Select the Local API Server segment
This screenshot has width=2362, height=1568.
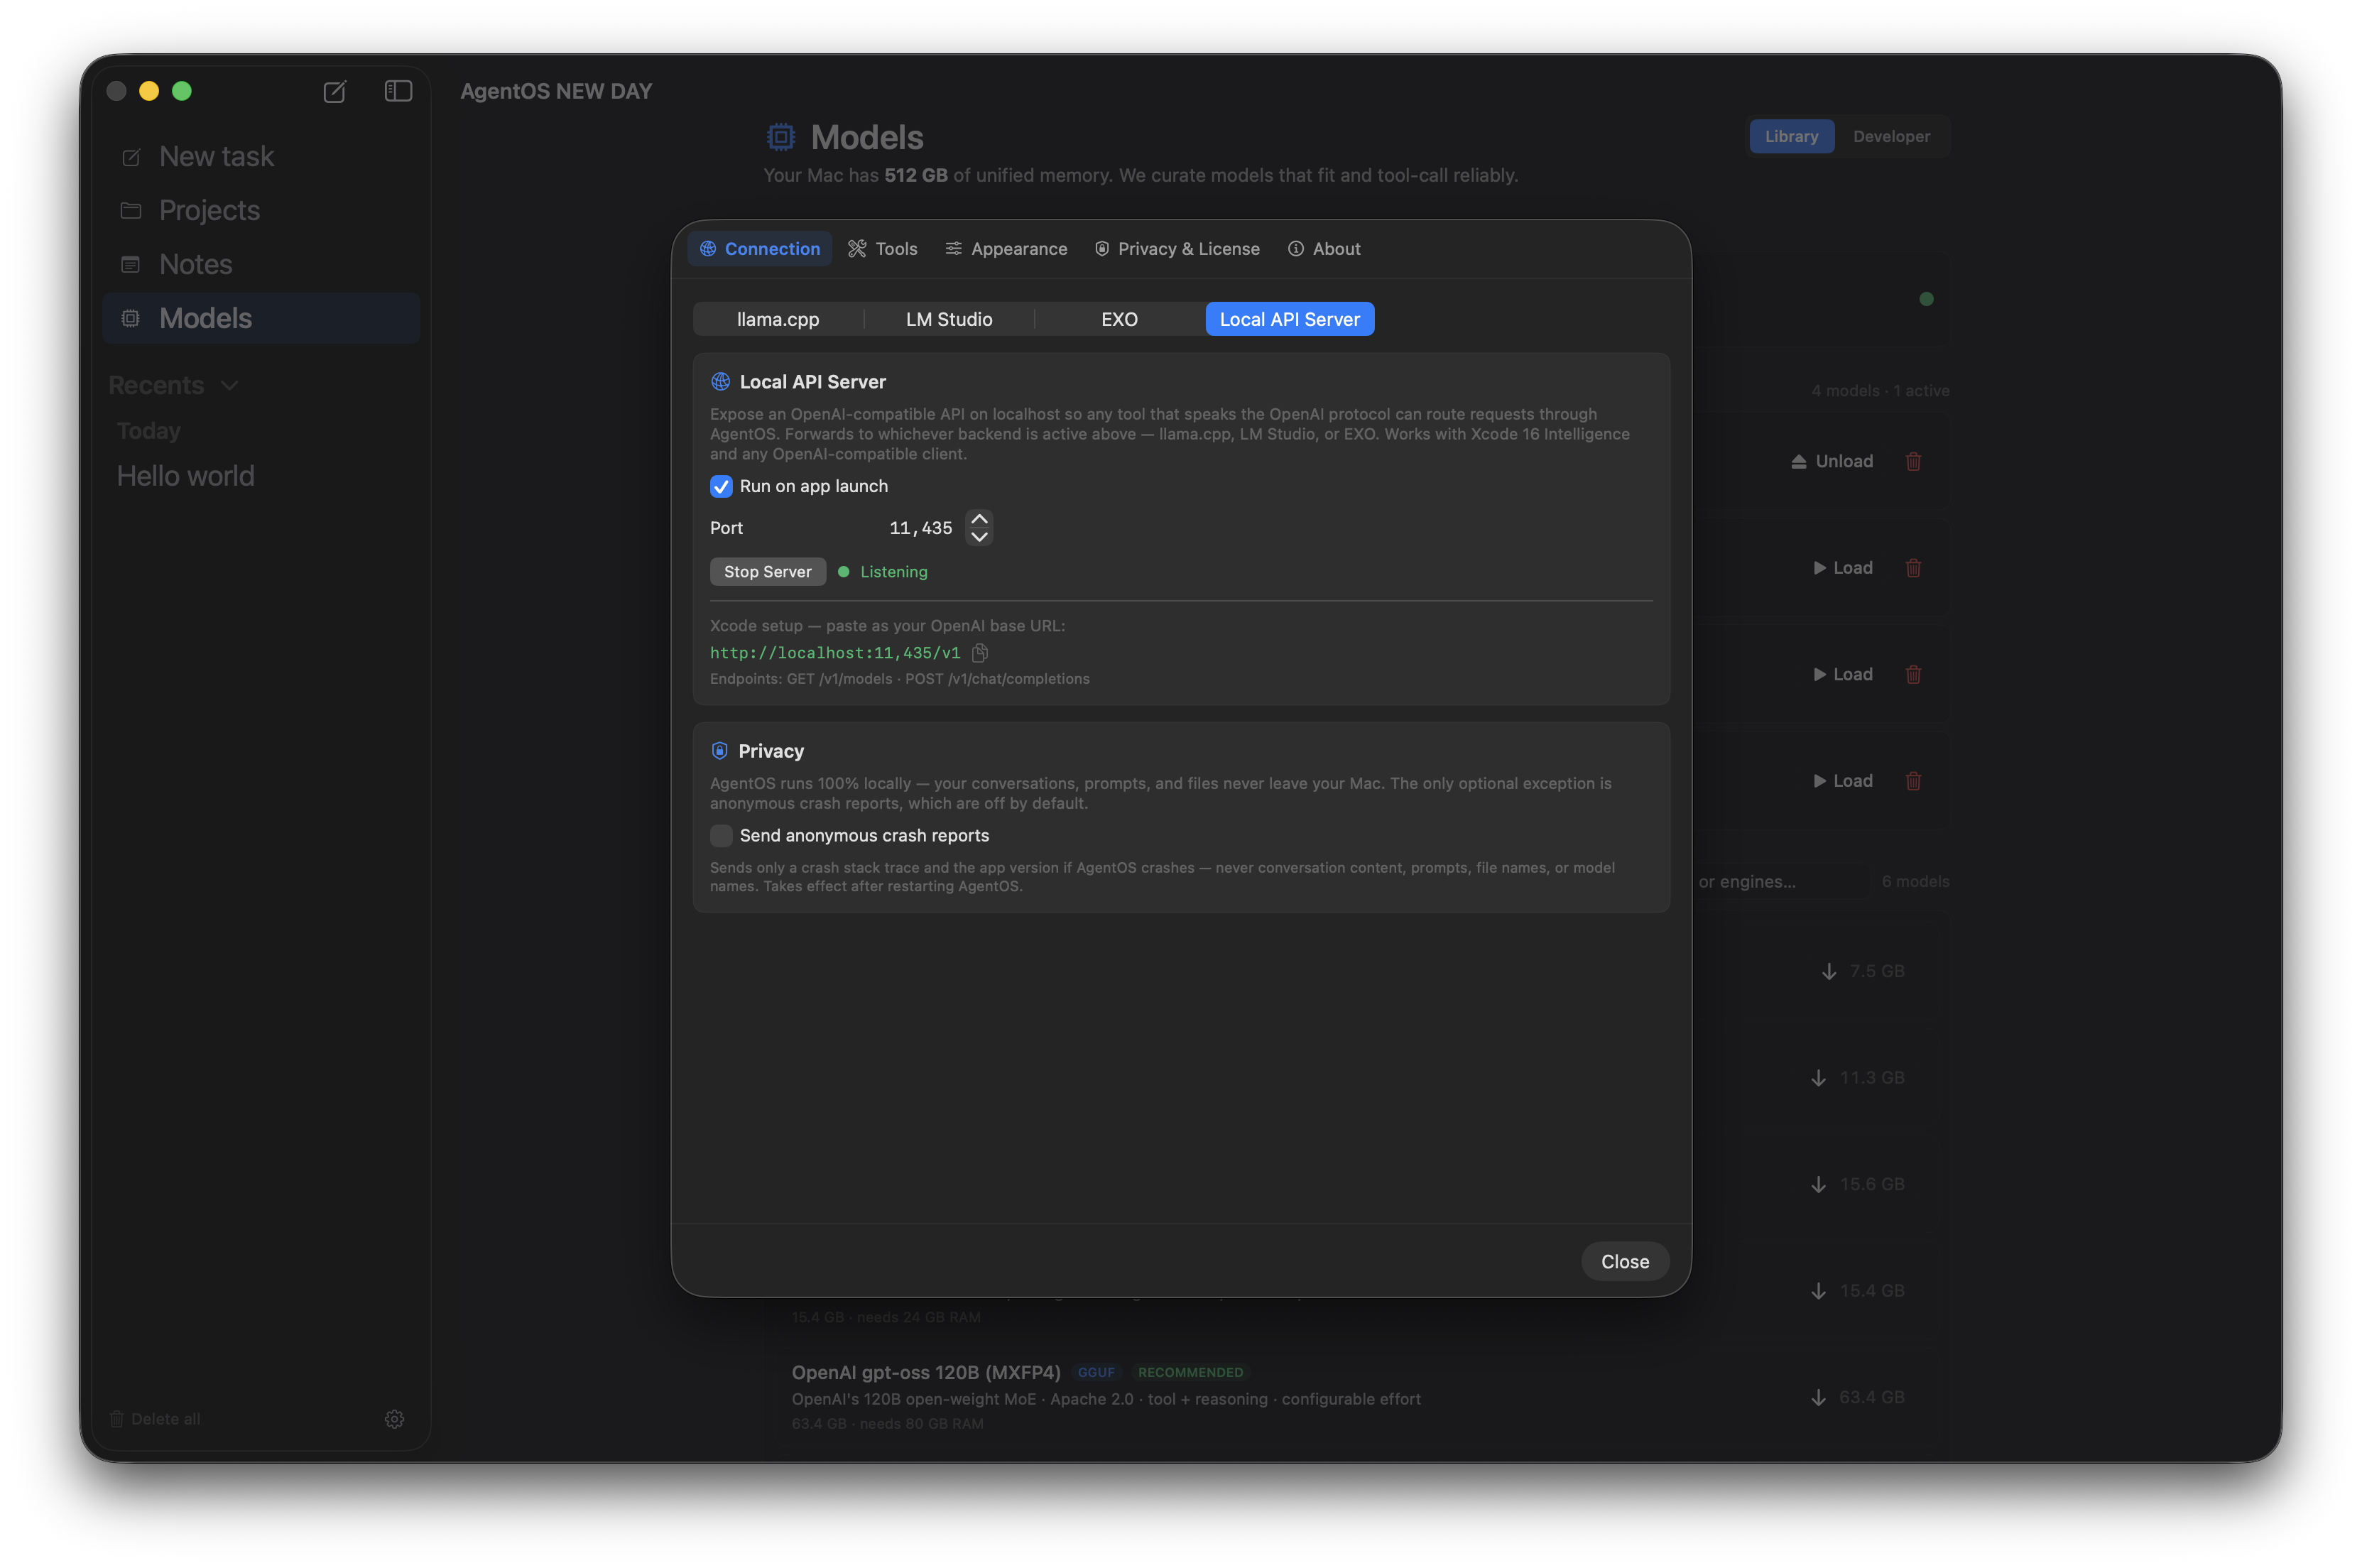tap(1290, 320)
